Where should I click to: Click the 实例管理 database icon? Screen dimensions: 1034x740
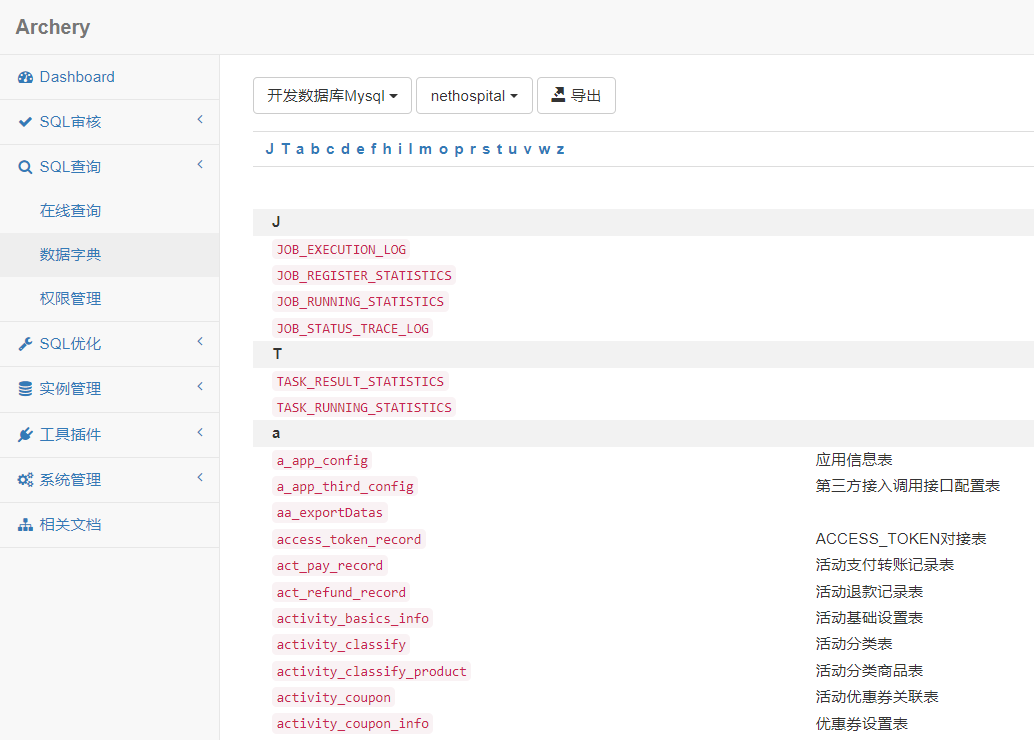click(x=26, y=389)
